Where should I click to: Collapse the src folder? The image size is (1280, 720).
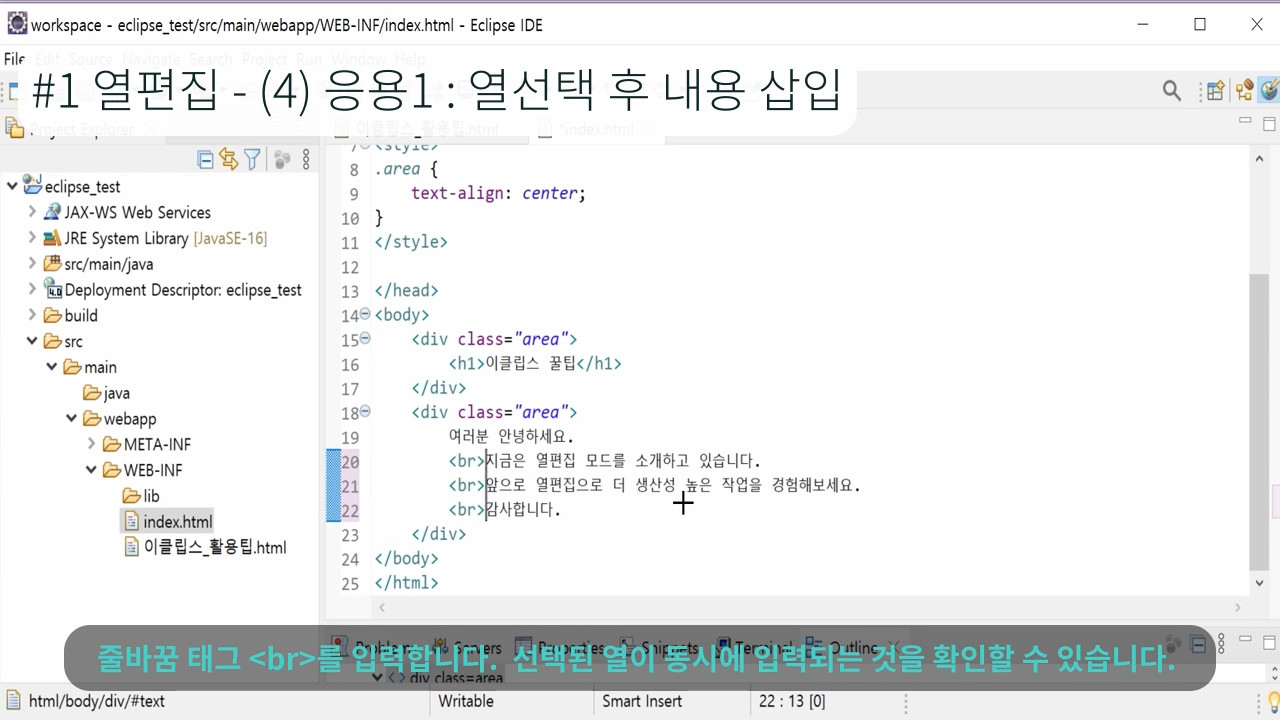click(x=32, y=341)
